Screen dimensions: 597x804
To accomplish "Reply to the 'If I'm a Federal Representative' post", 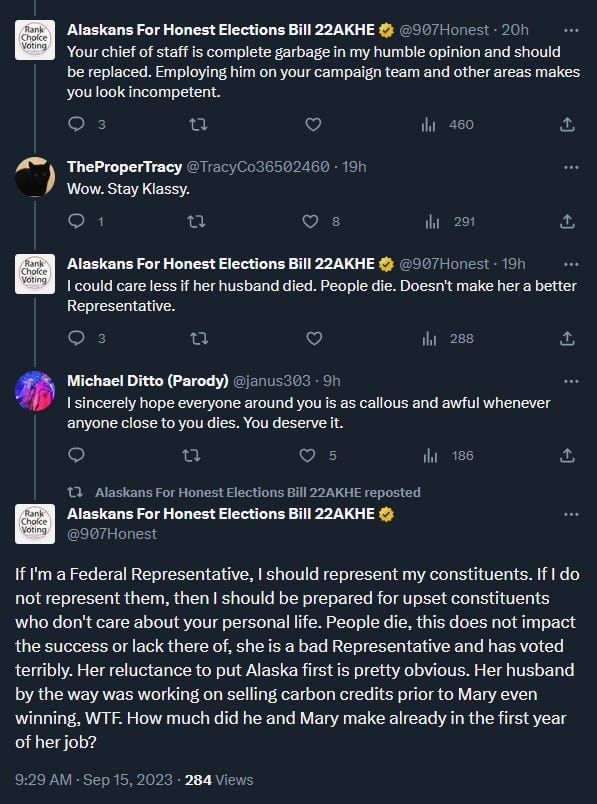I will 77,455.
